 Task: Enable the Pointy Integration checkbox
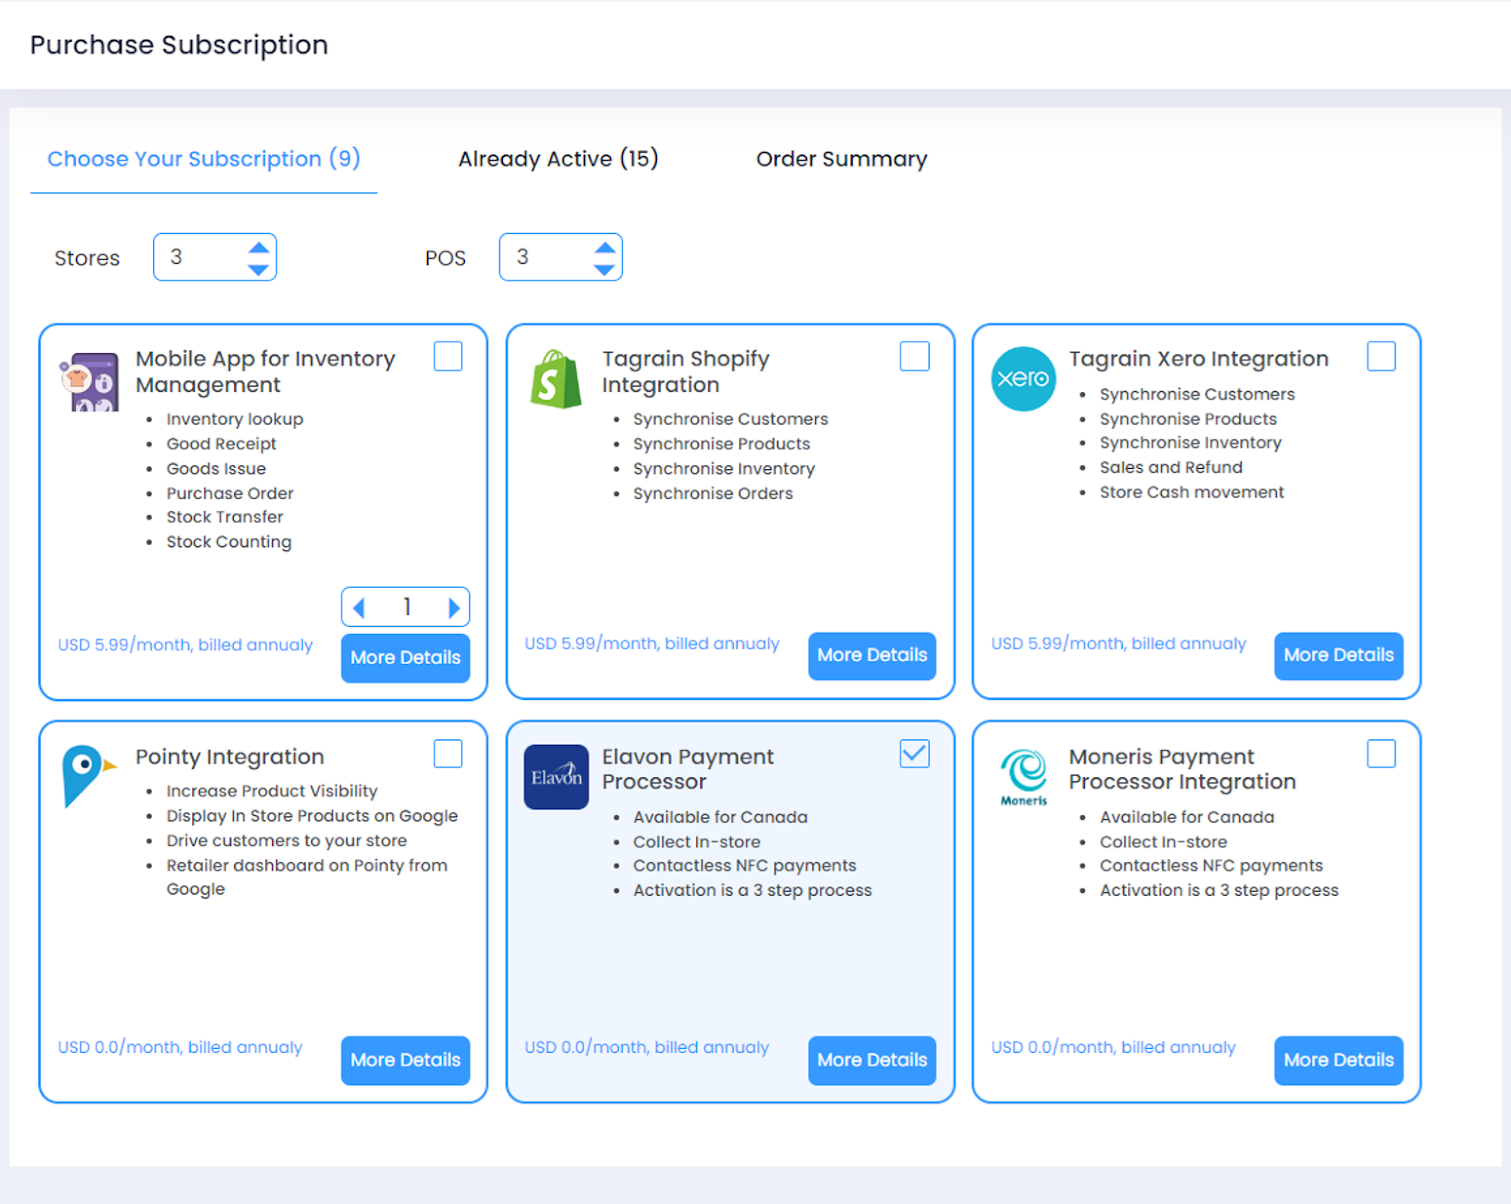tap(448, 754)
